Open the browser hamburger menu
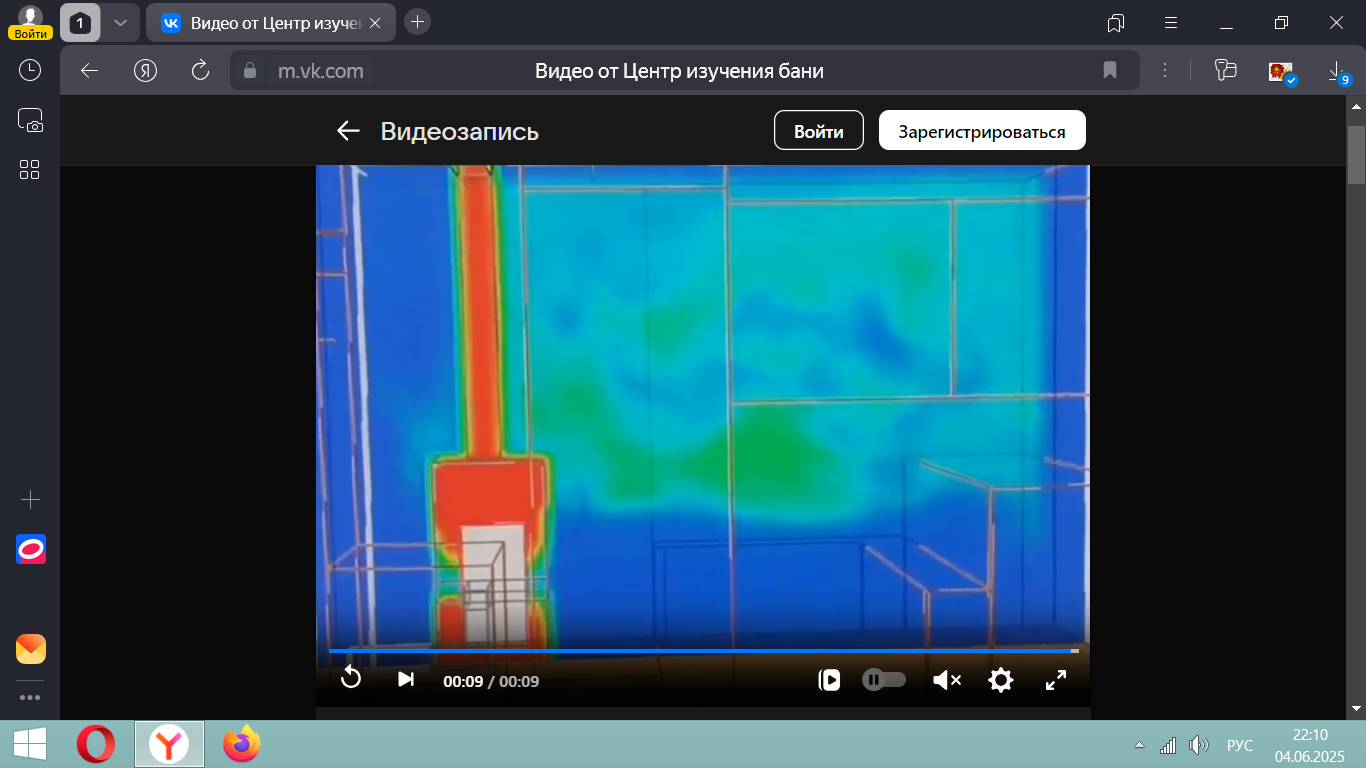 coord(1171,22)
